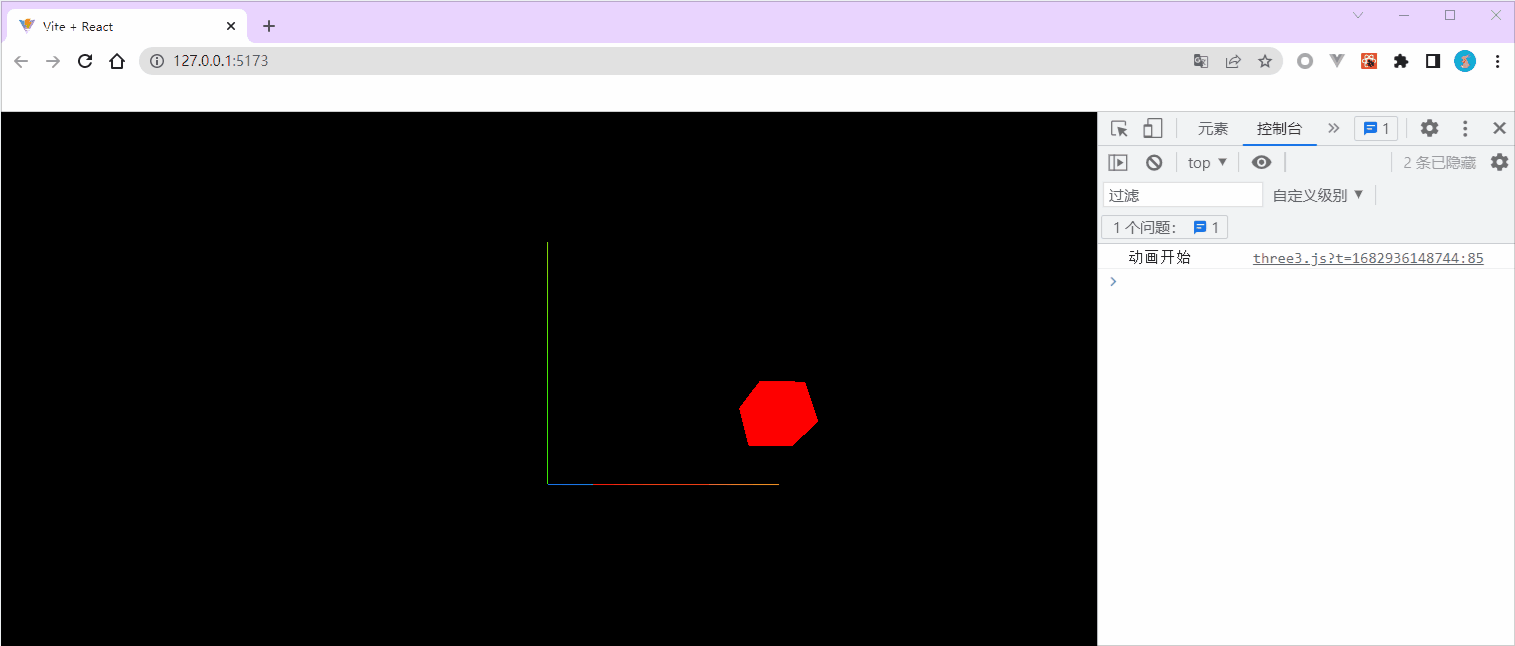Select the Vite + React tab
The width and height of the screenshot is (1515, 646).
pos(126,27)
